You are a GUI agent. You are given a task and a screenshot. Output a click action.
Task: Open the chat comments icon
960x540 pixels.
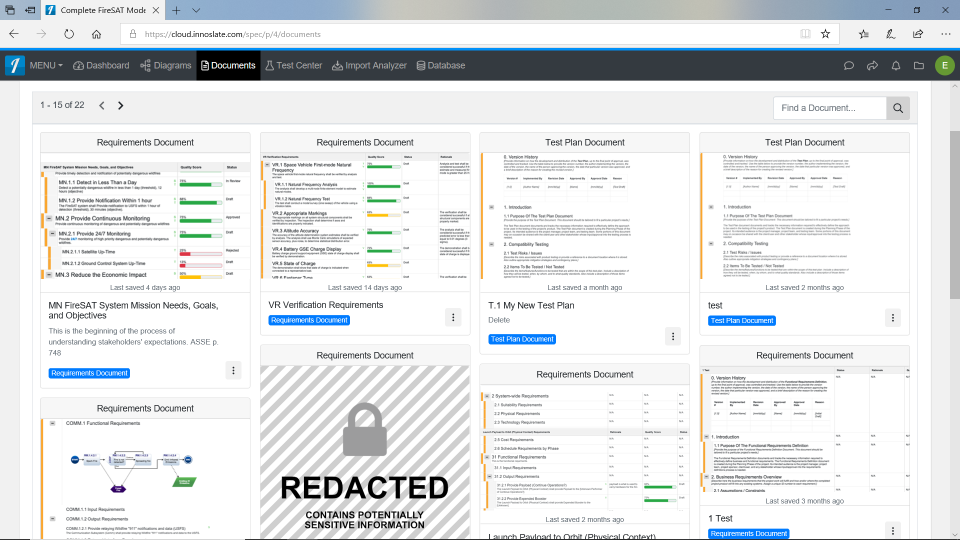[x=849, y=66]
